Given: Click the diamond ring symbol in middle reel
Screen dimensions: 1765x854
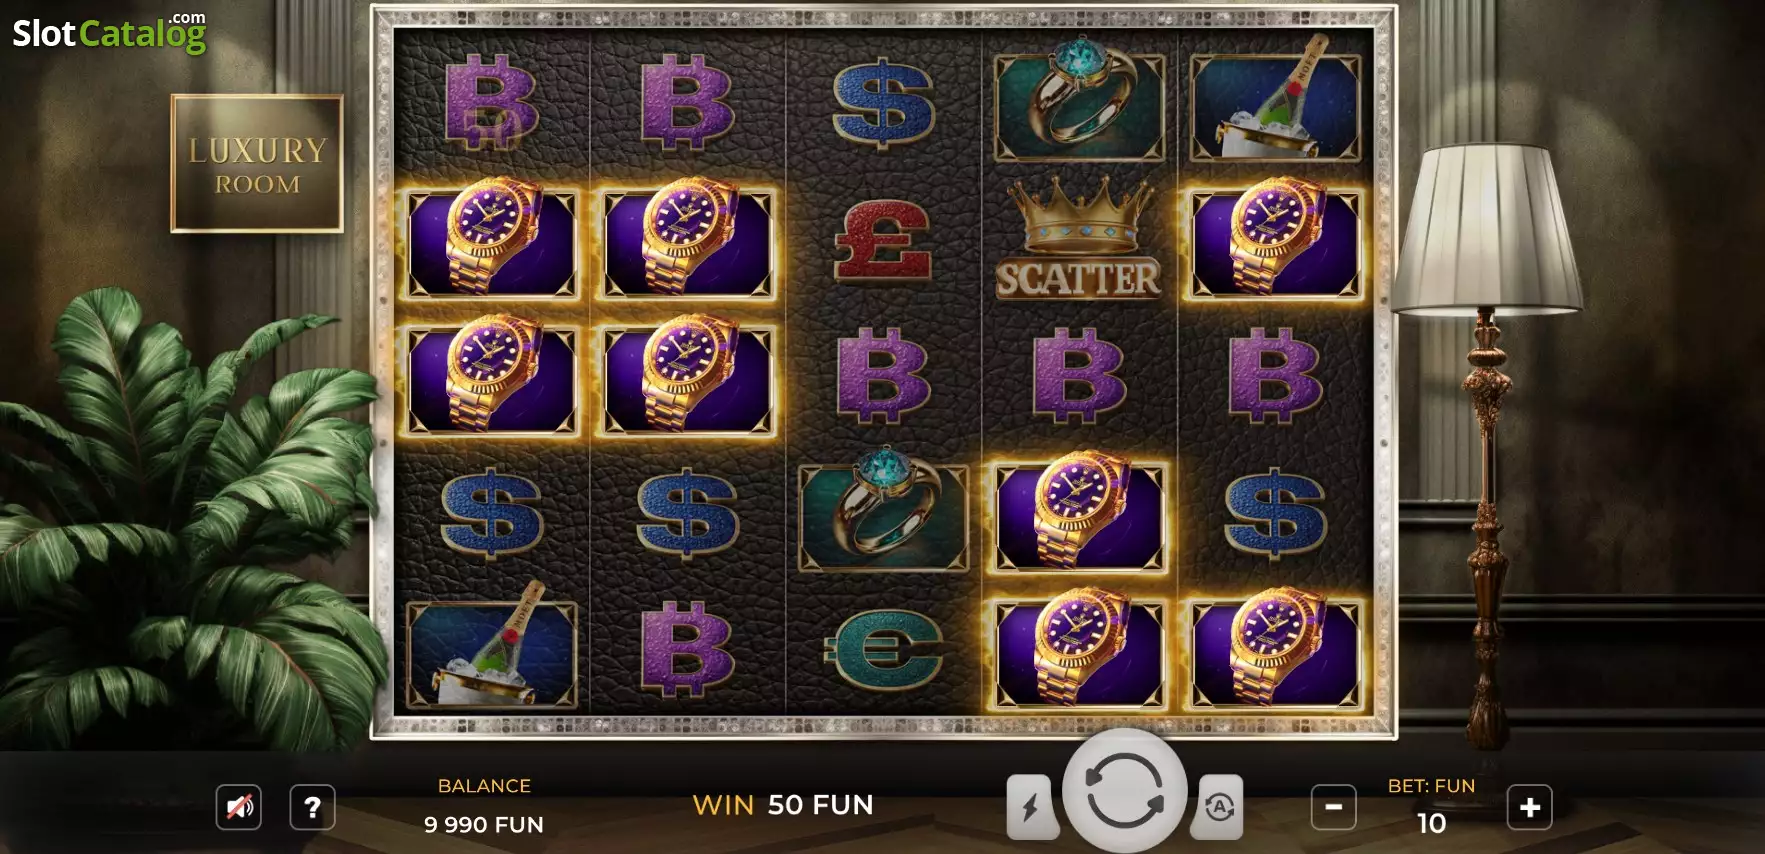Looking at the screenshot, I should (x=883, y=510).
